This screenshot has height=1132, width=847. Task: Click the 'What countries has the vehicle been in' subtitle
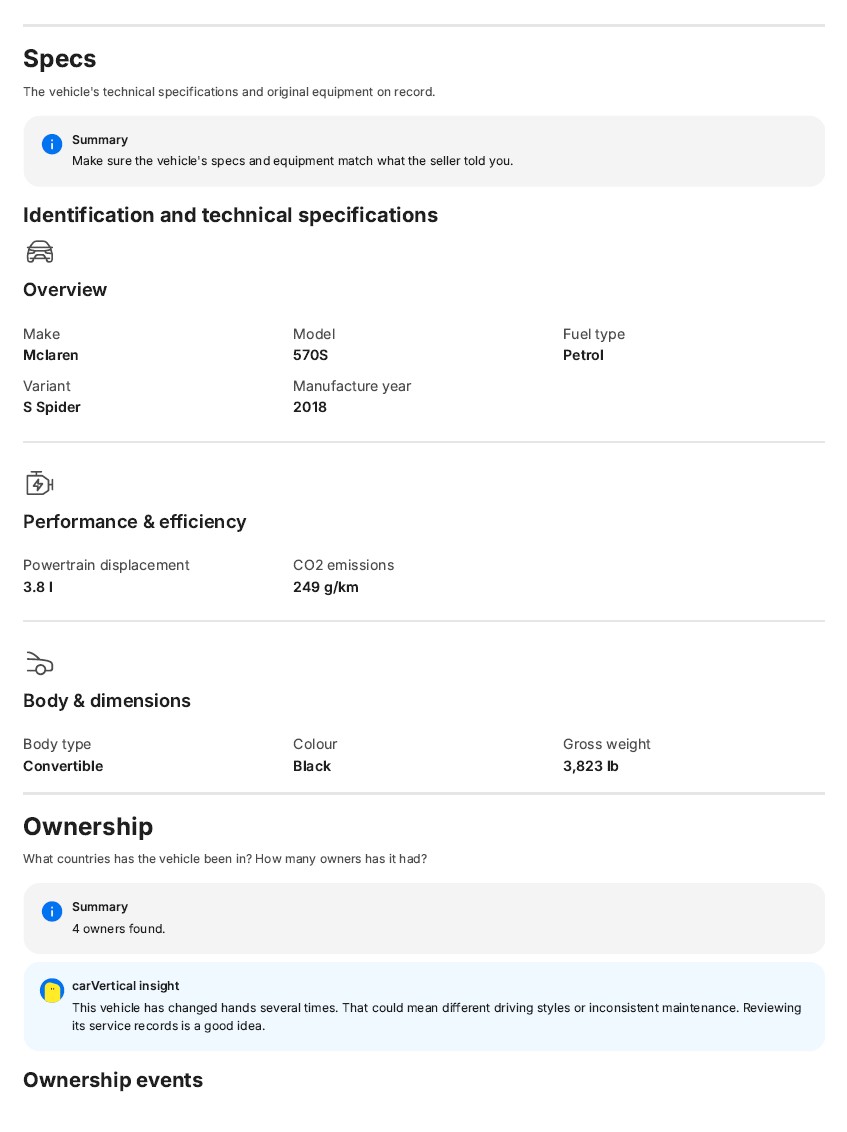[225, 859]
